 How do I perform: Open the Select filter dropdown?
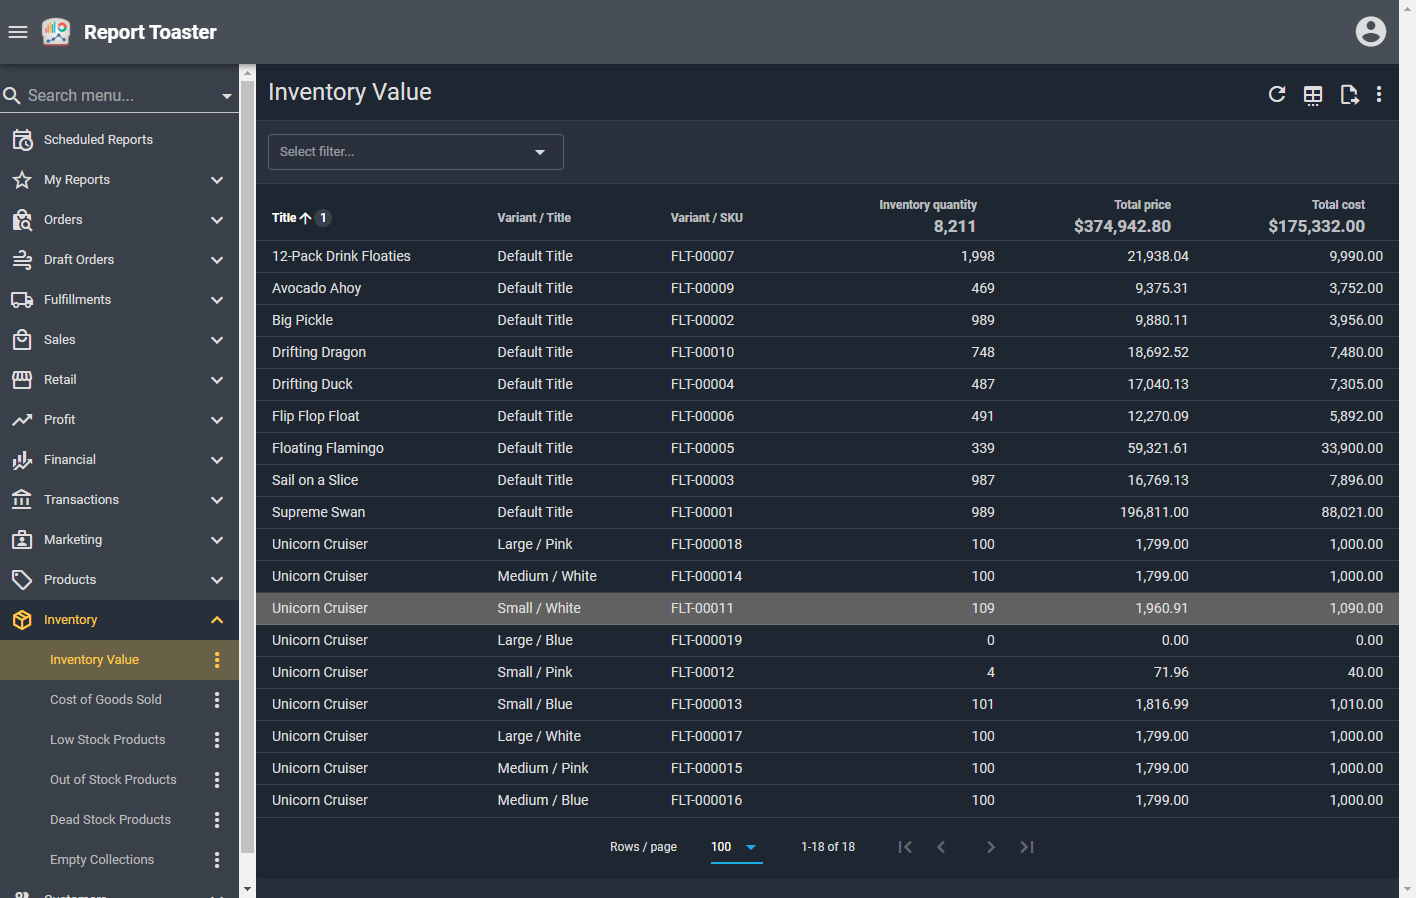pos(415,152)
